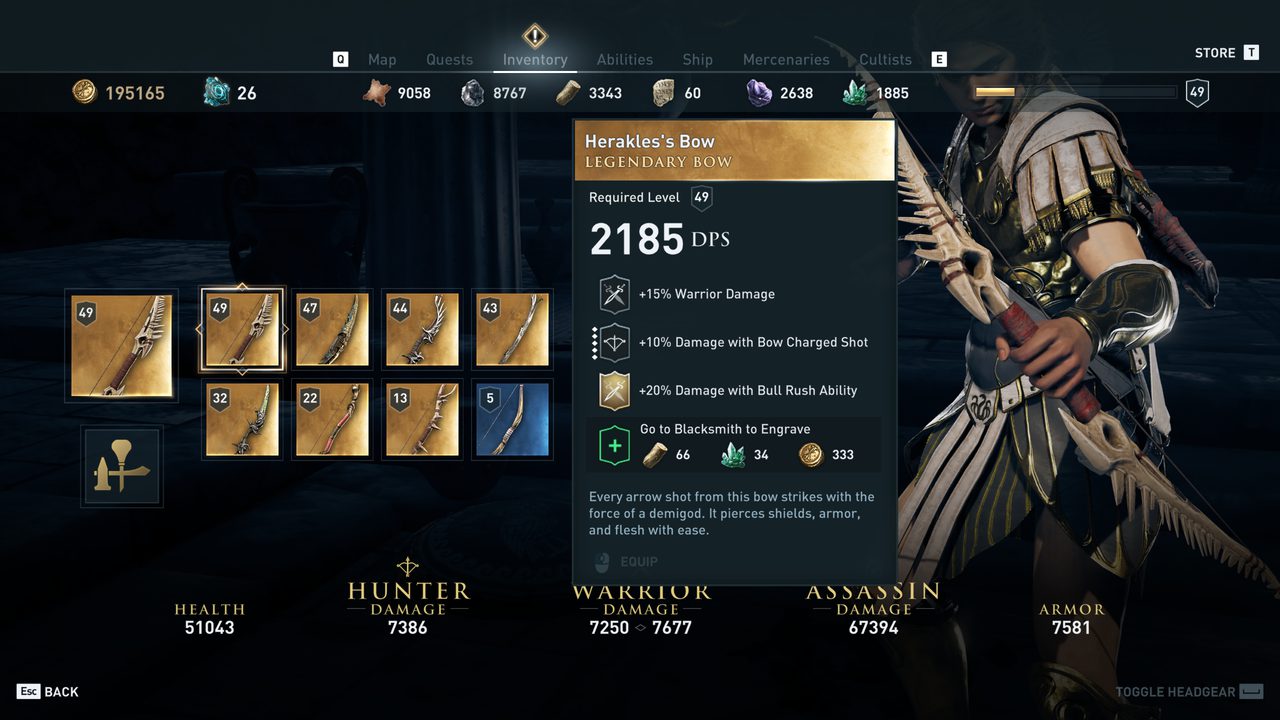Image resolution: width=1280 pixels, height=720 pixels.
Task: Click the experience progress bar
Action: [x=1076, y=92]
